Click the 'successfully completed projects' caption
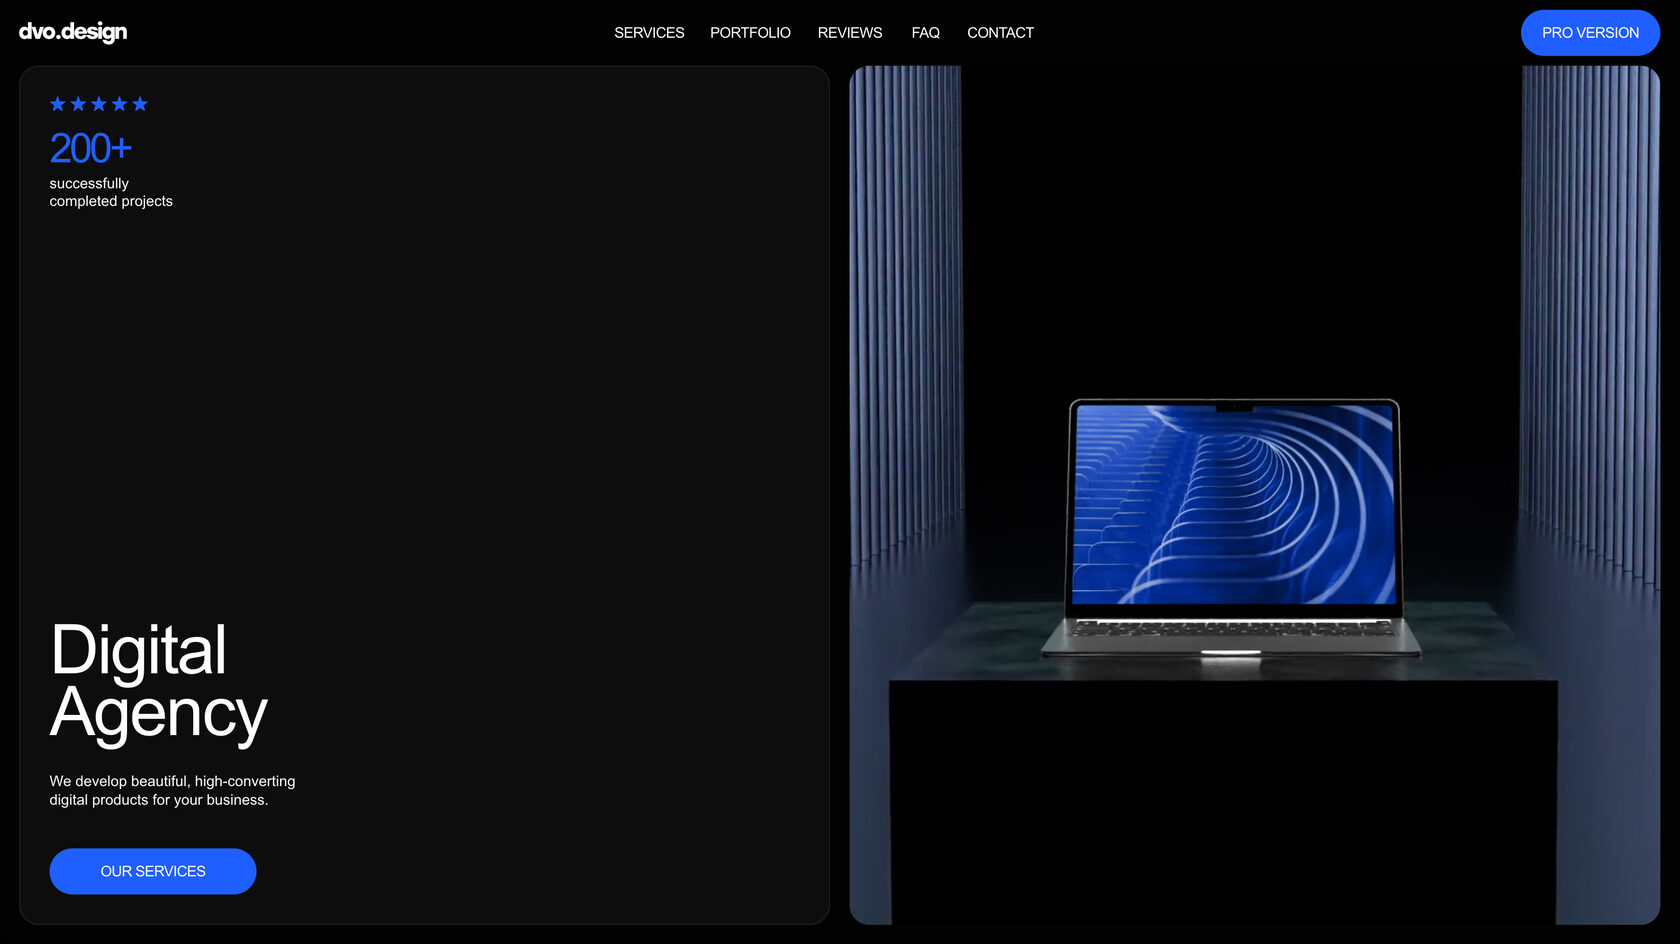This screenshot has height=944, width=1680. (110, 192)
